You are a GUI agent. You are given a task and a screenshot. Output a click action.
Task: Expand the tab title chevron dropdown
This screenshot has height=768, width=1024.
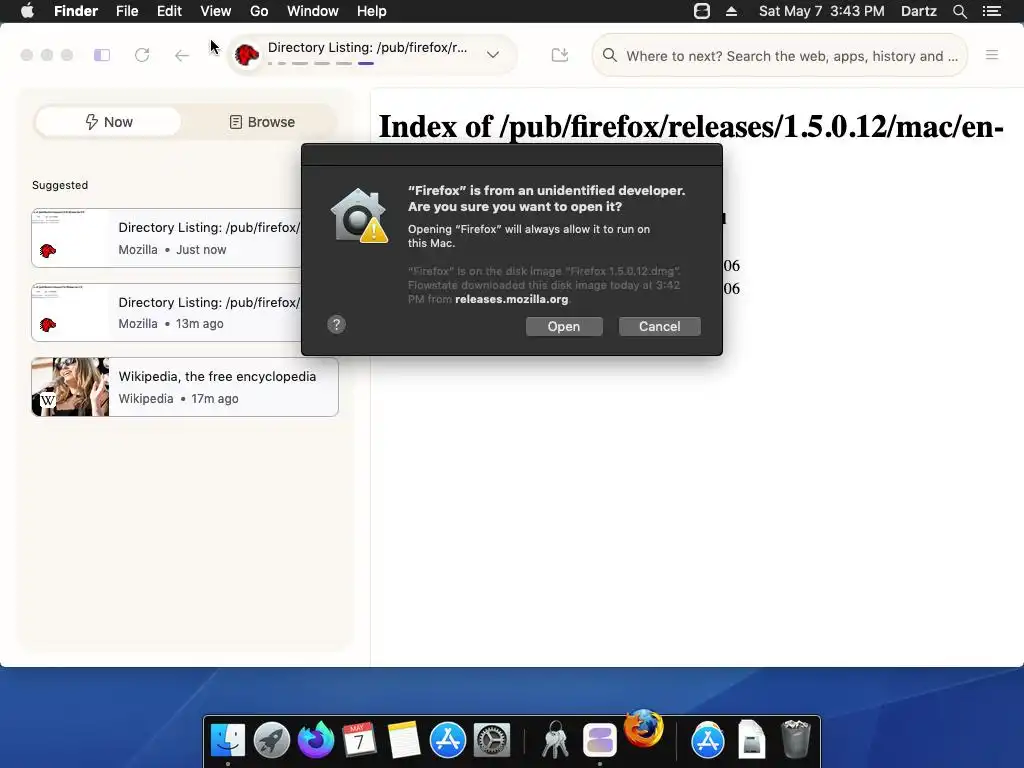point(493,55)
